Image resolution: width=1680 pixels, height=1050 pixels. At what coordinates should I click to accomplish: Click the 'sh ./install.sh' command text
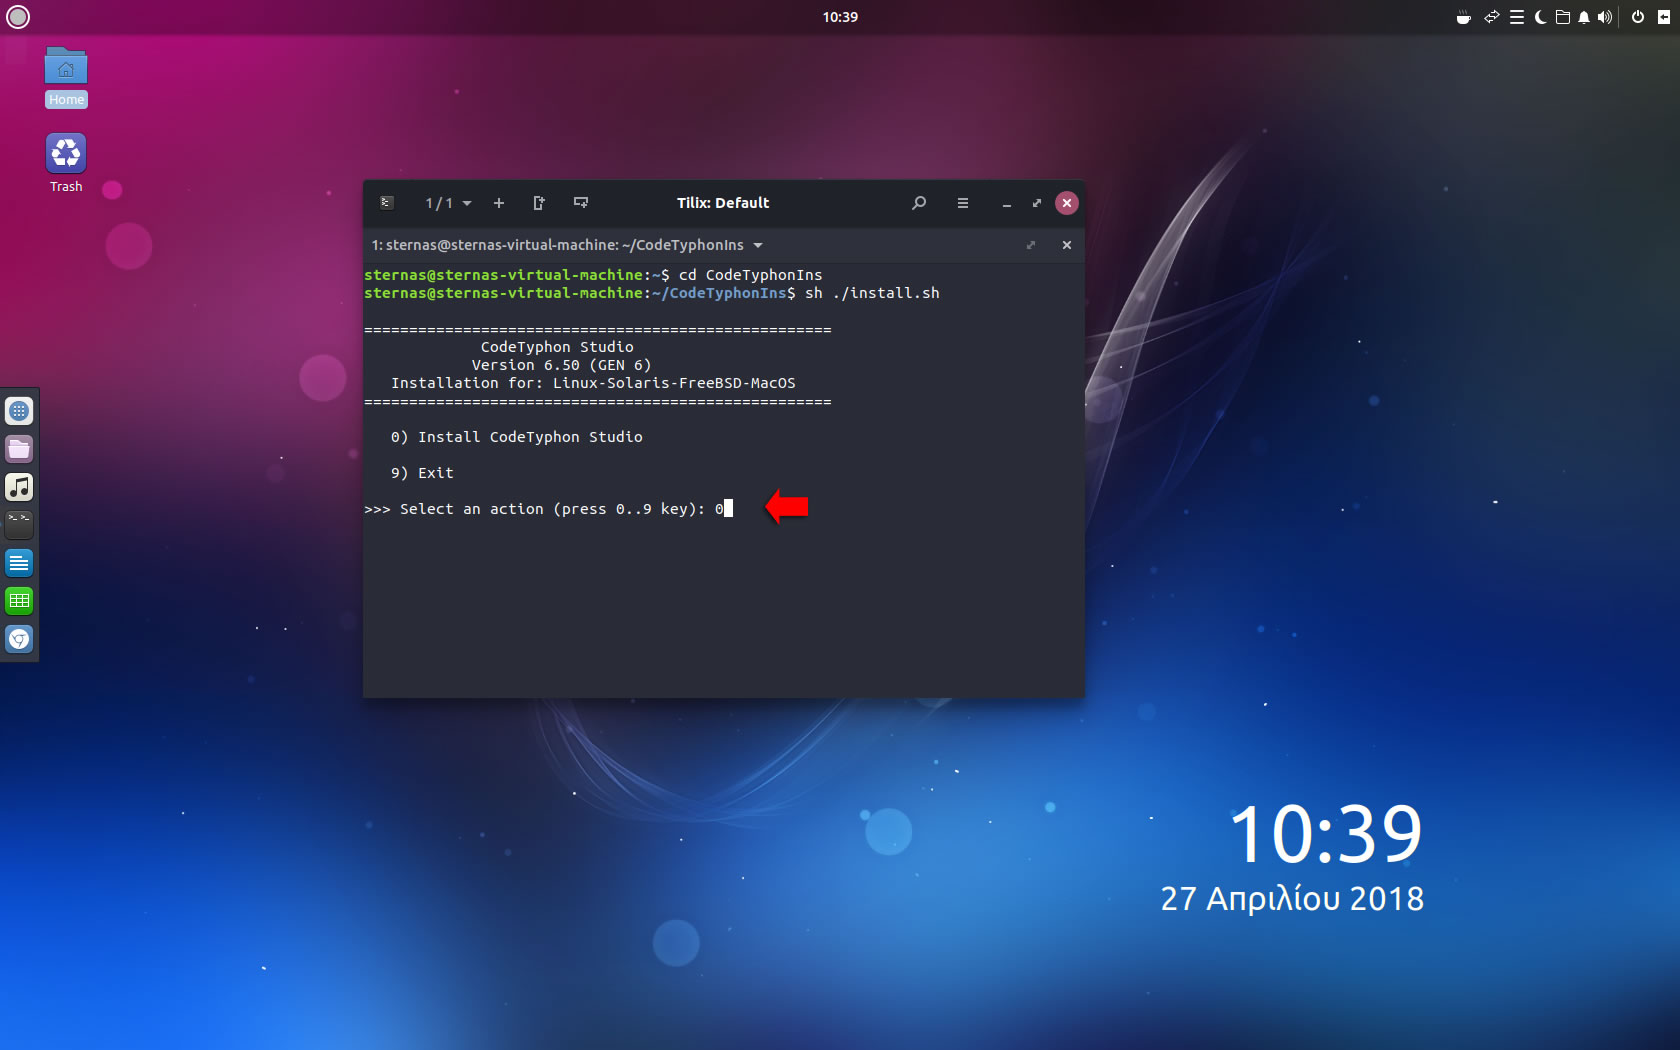(872, 293)
